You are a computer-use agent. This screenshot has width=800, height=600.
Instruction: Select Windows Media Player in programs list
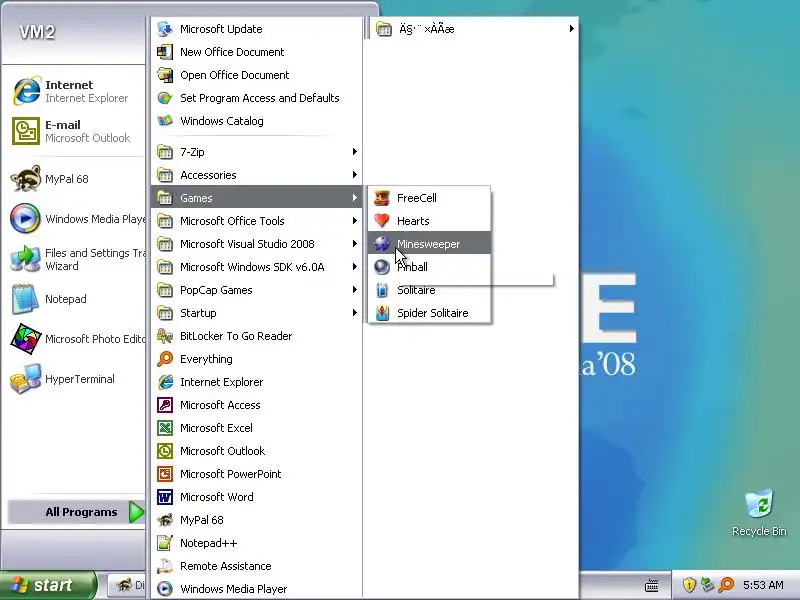pos(257,589)
